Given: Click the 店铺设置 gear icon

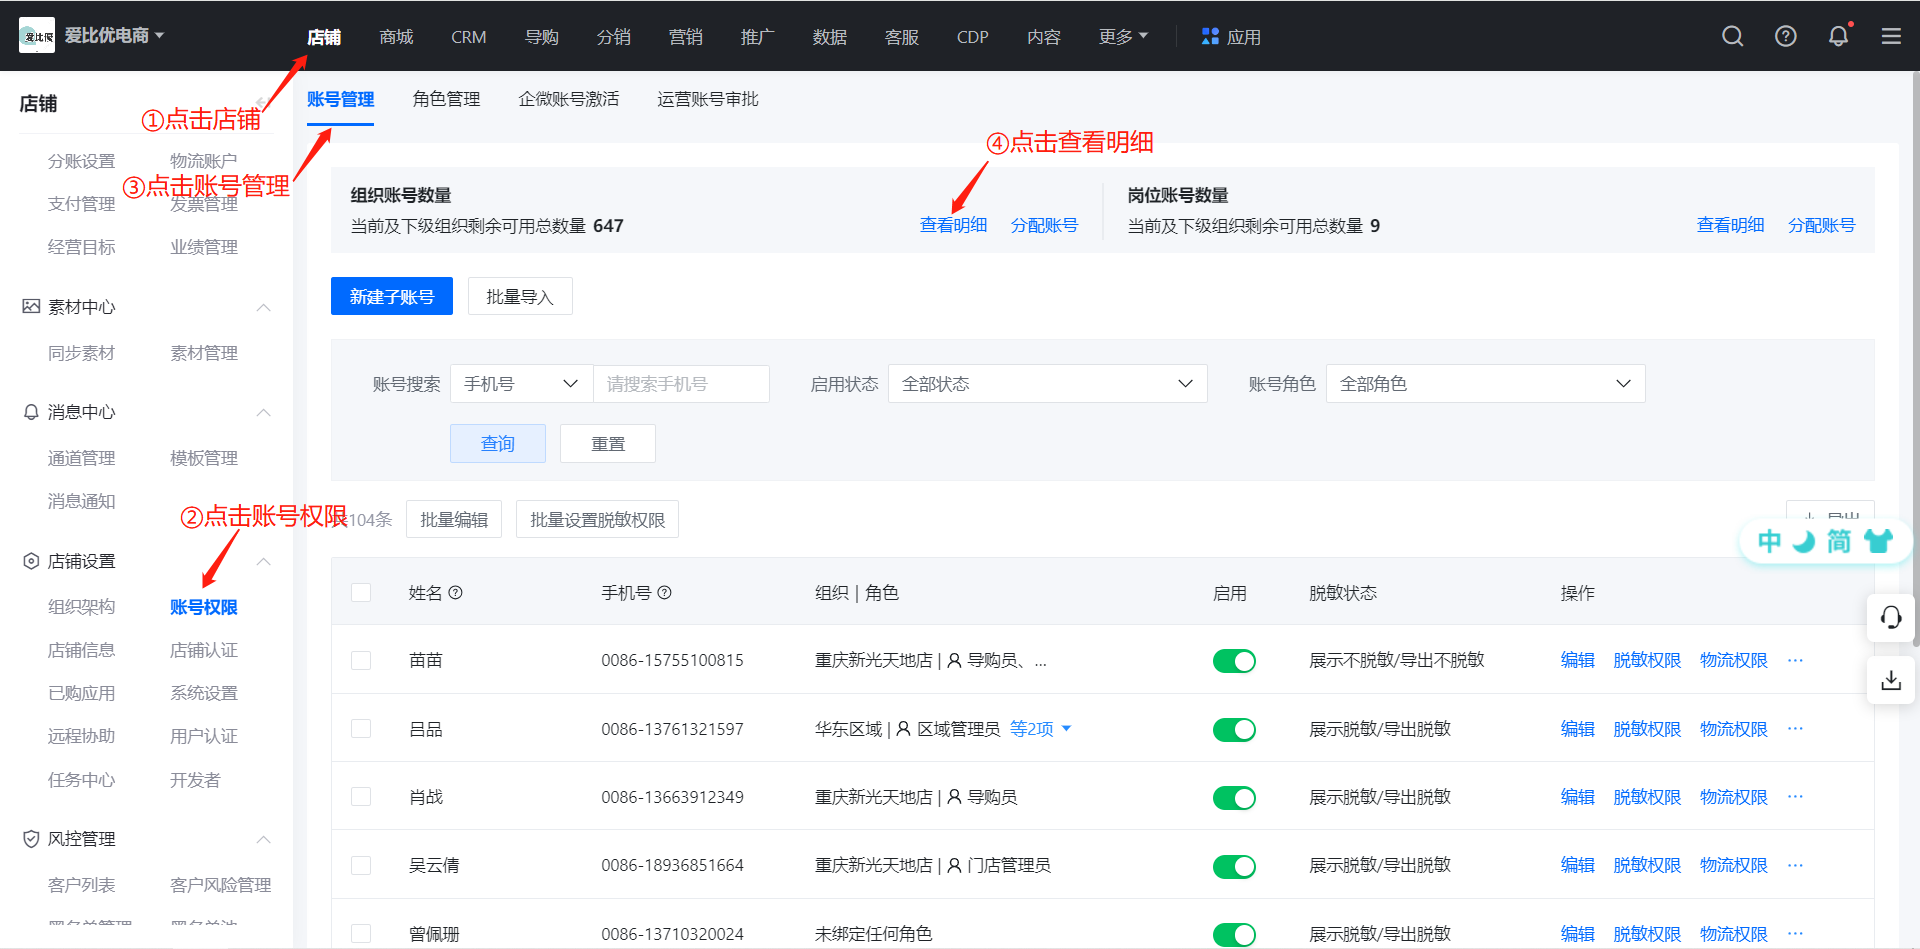Looking at the screenshot, I should click(32, 561).
